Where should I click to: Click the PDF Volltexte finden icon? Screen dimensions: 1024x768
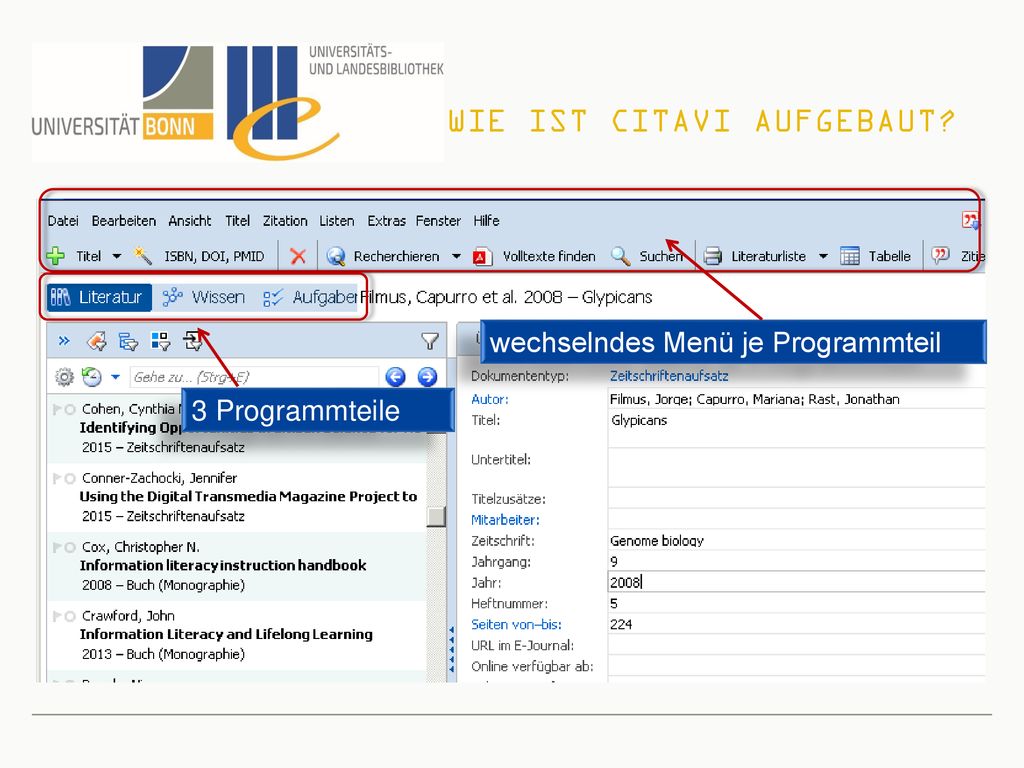(482, 256)
